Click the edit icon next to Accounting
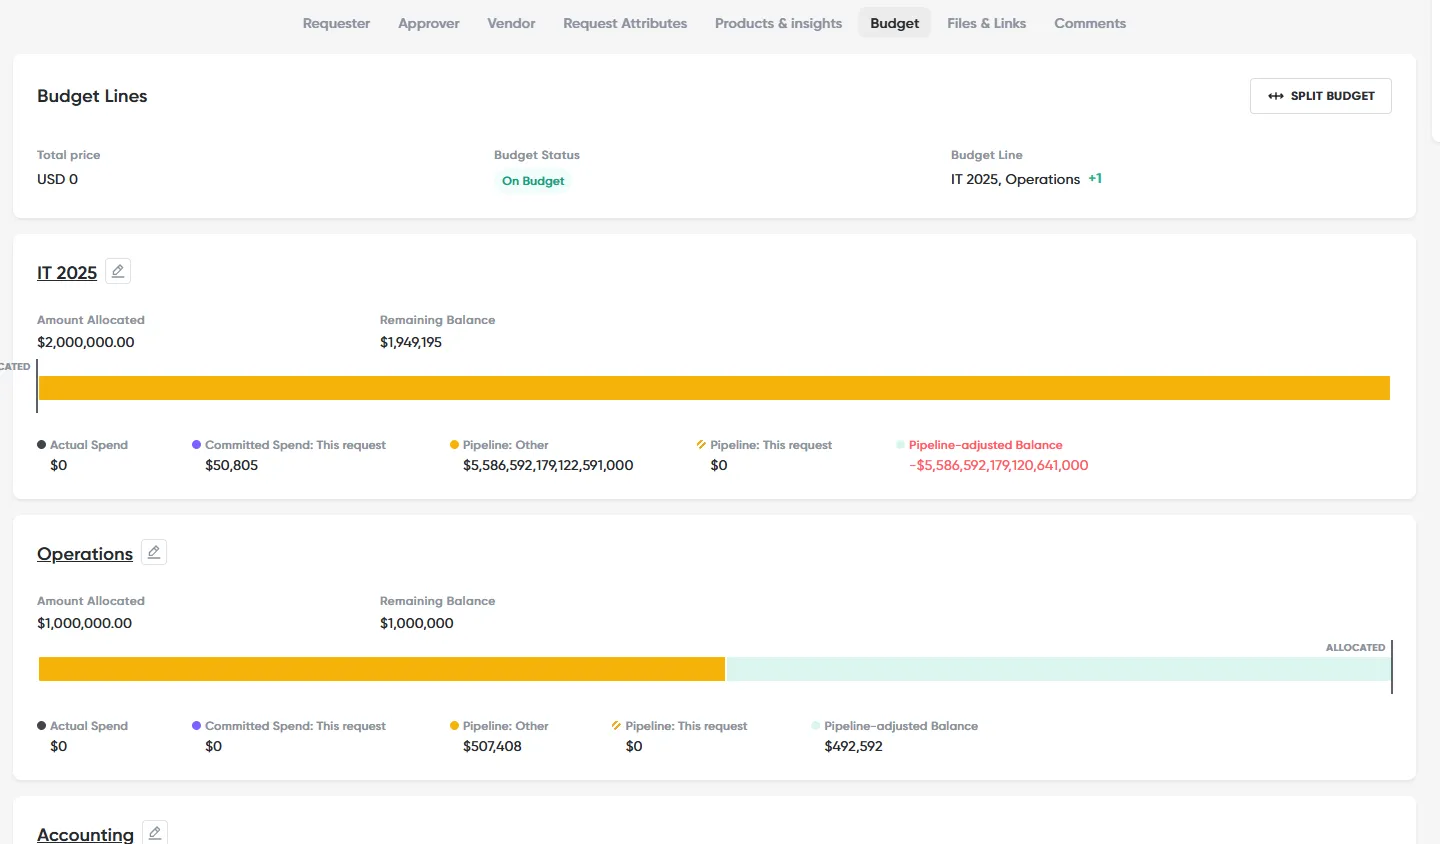The image size is (1440, 844). pyautogui.click(x=155, y=832)
